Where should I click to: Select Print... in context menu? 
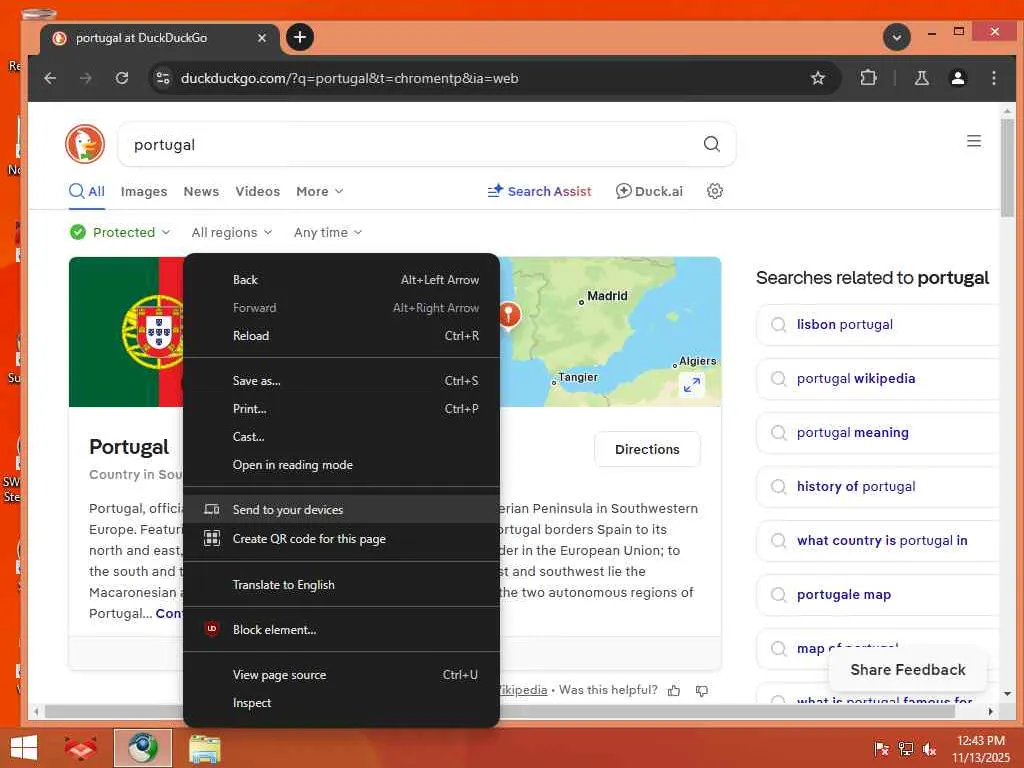342,409
